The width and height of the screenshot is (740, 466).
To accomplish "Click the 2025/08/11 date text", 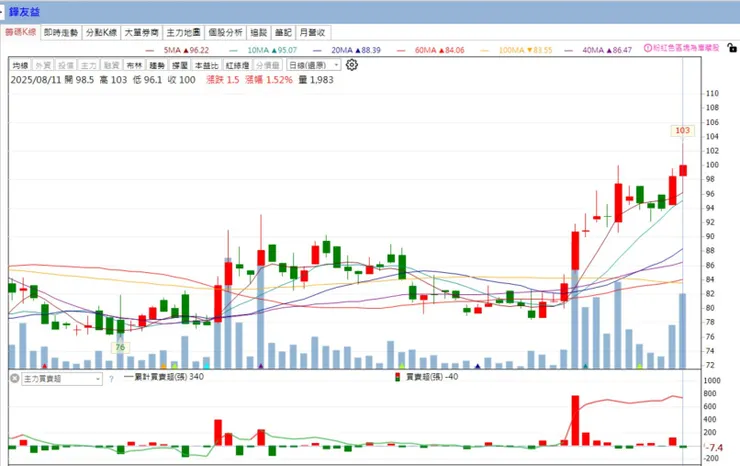I will point(36,80).
